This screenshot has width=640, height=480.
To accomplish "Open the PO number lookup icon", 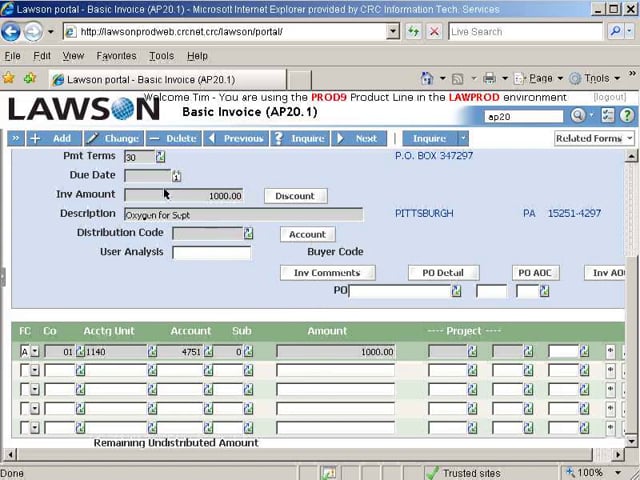I will tap(456, 291).
